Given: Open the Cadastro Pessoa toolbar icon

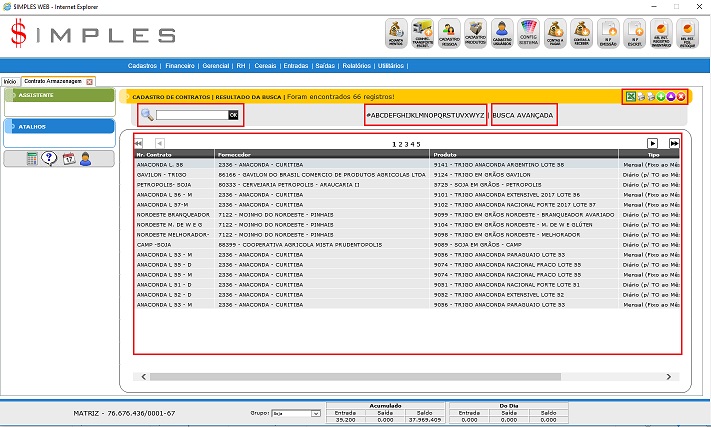Looking at the screenshot, I should pos(447,33).
